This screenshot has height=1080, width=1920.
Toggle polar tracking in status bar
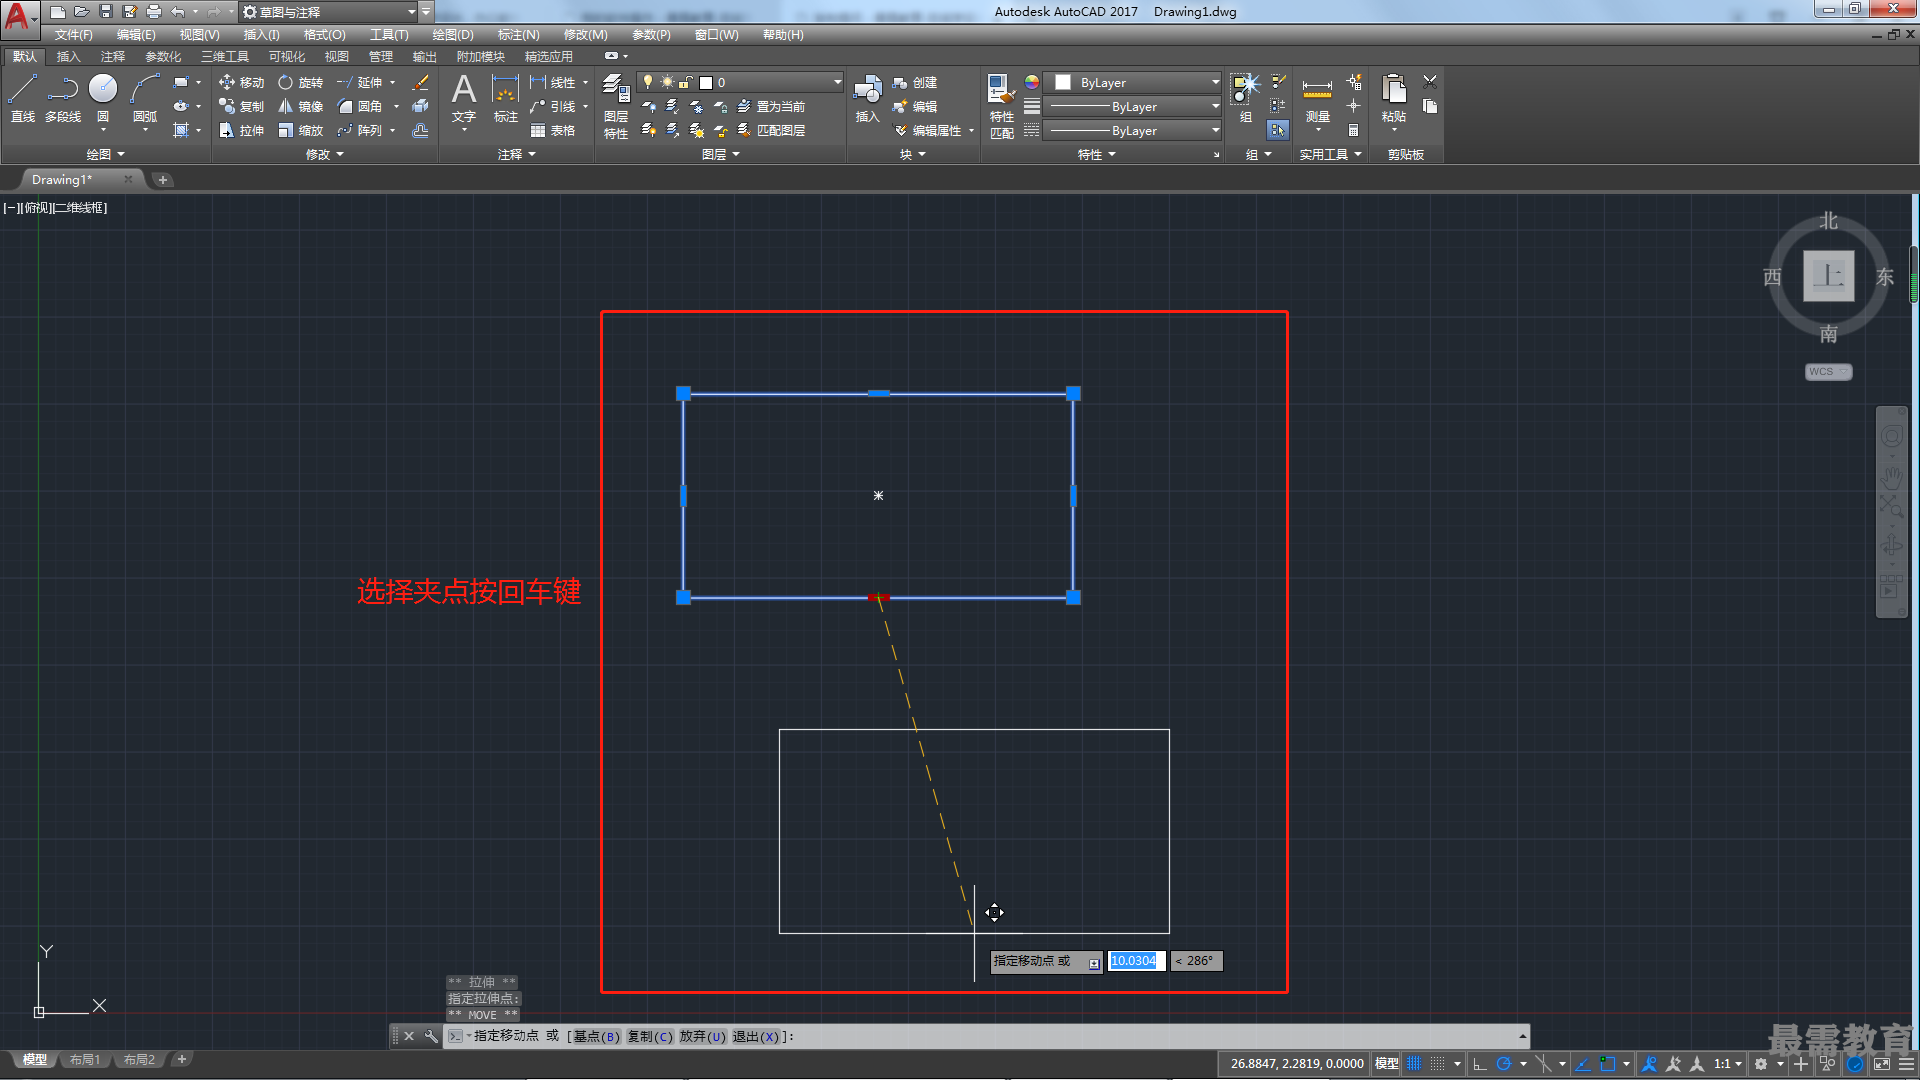(1503, 1064)
